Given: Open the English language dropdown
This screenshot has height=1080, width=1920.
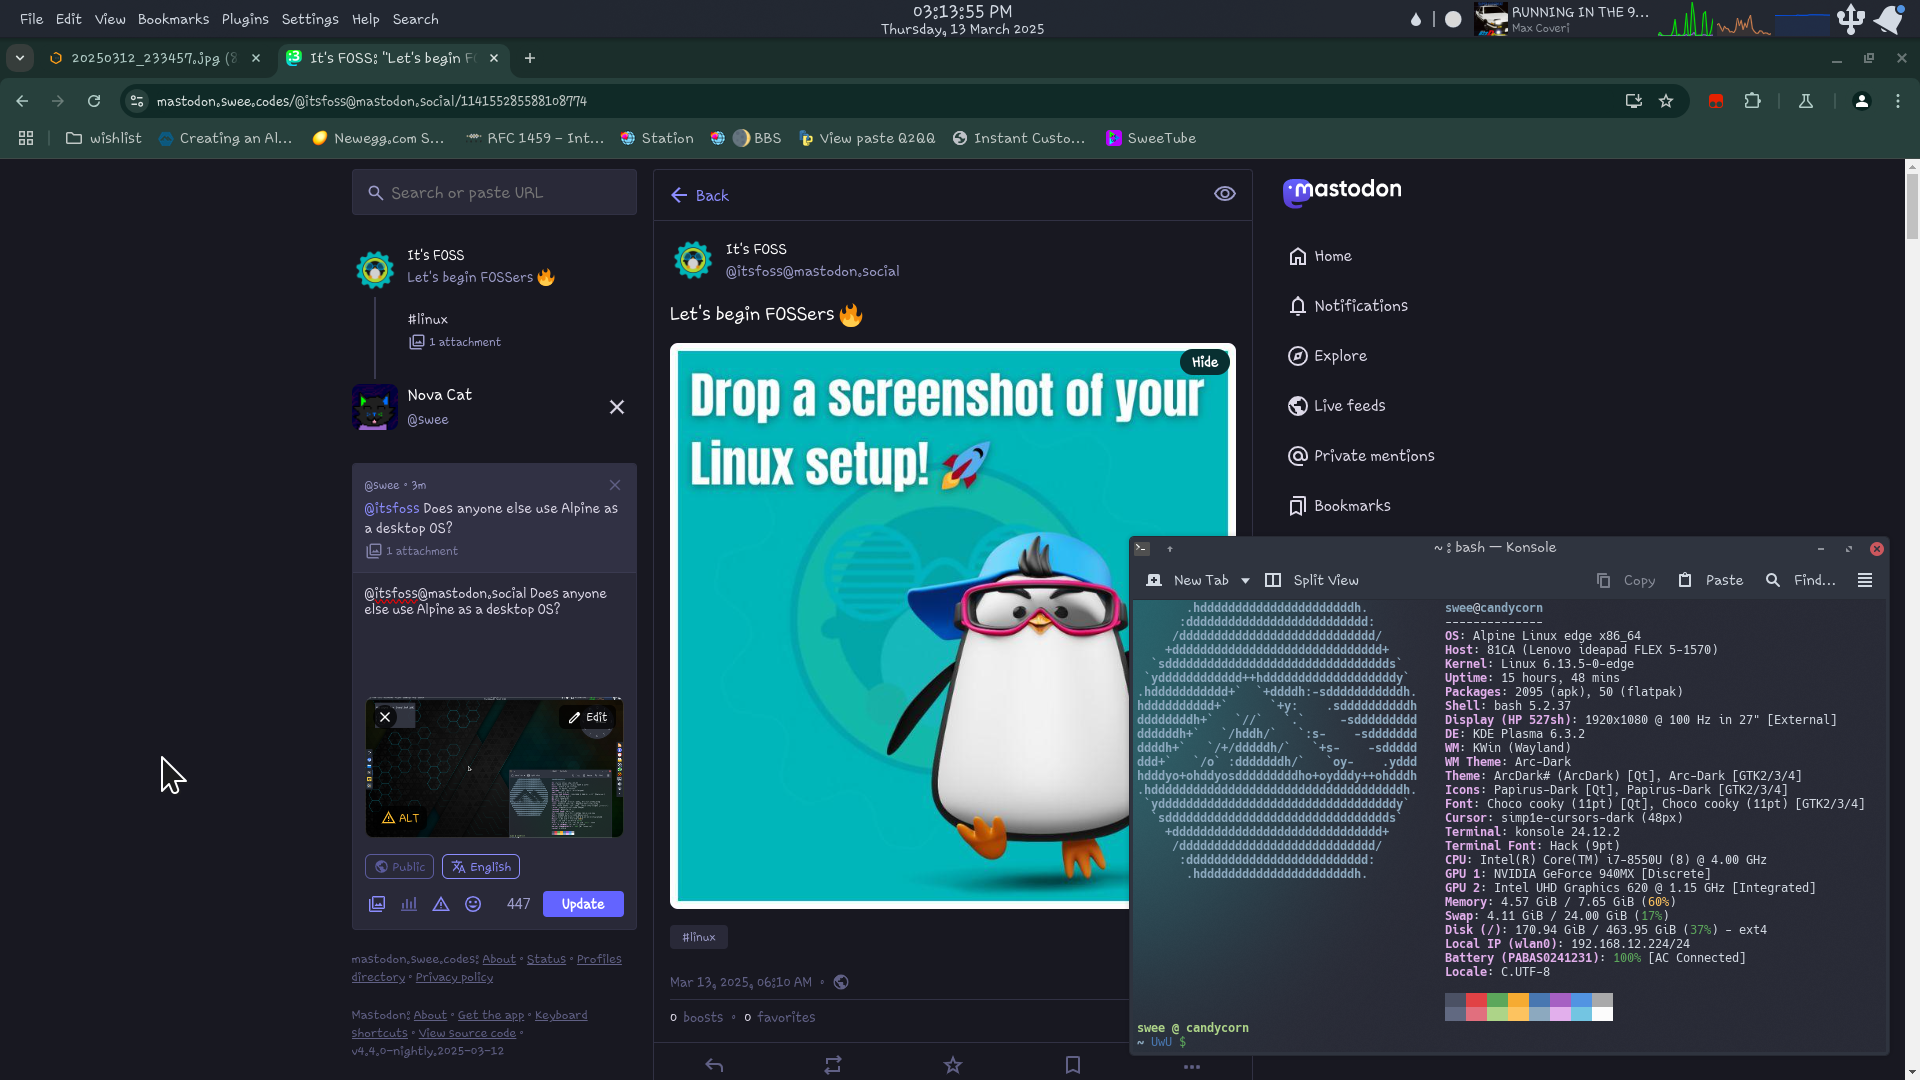Looking at the screenshot, I should pos(481,867).
